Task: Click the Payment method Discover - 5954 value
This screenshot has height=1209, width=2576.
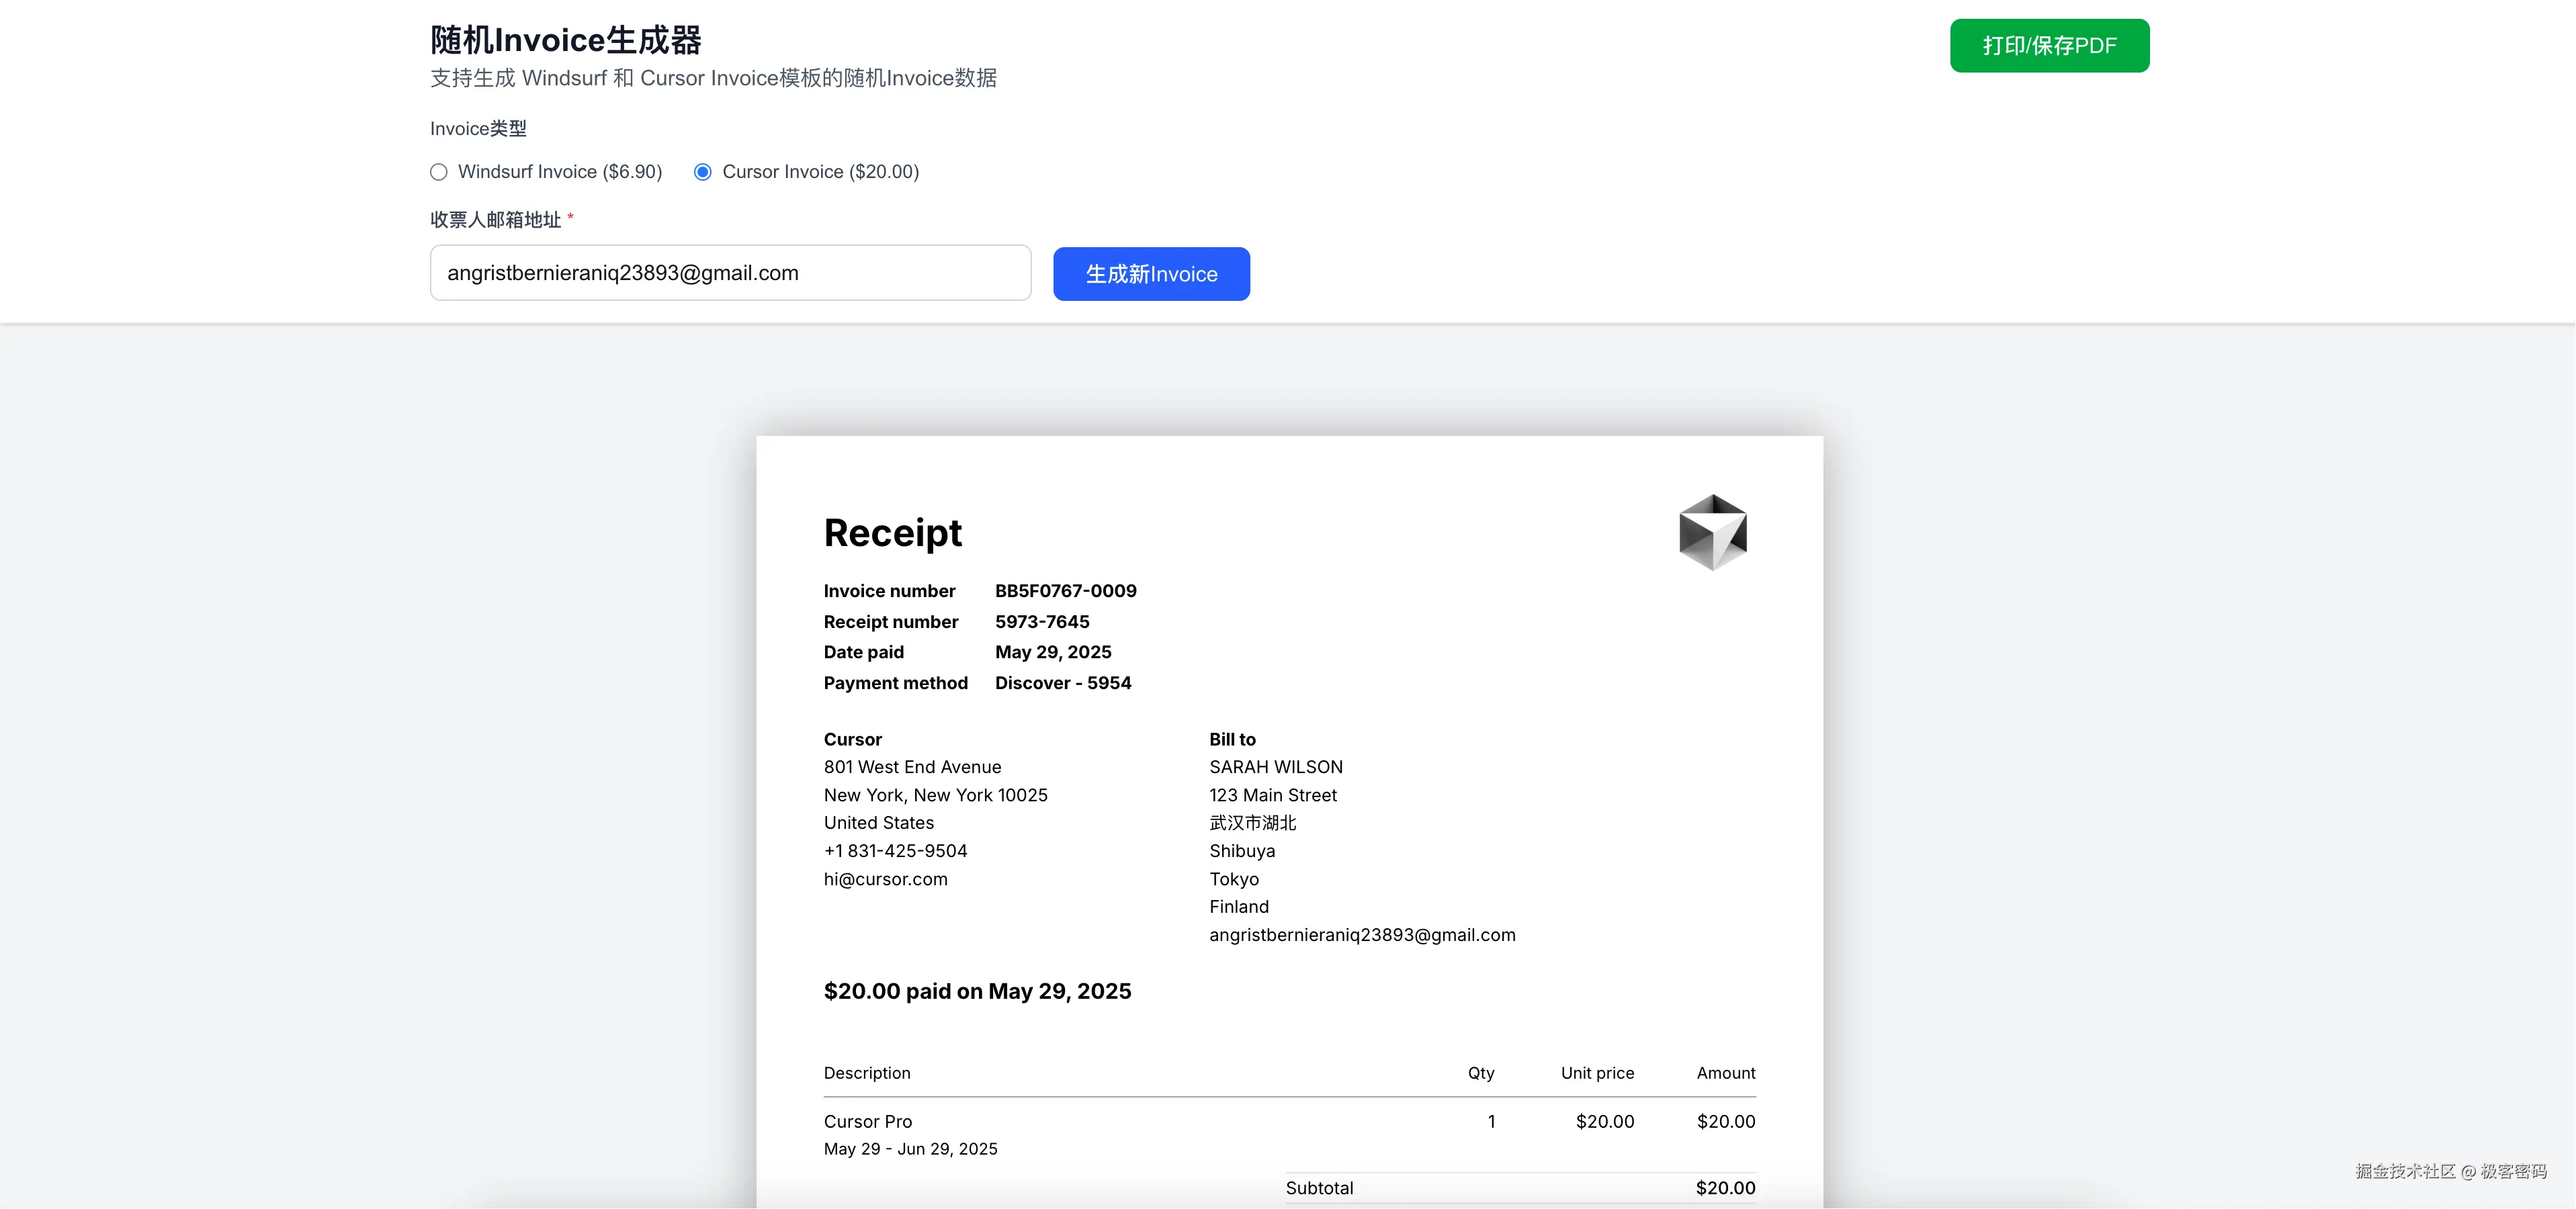Action: coord(1062,683)
